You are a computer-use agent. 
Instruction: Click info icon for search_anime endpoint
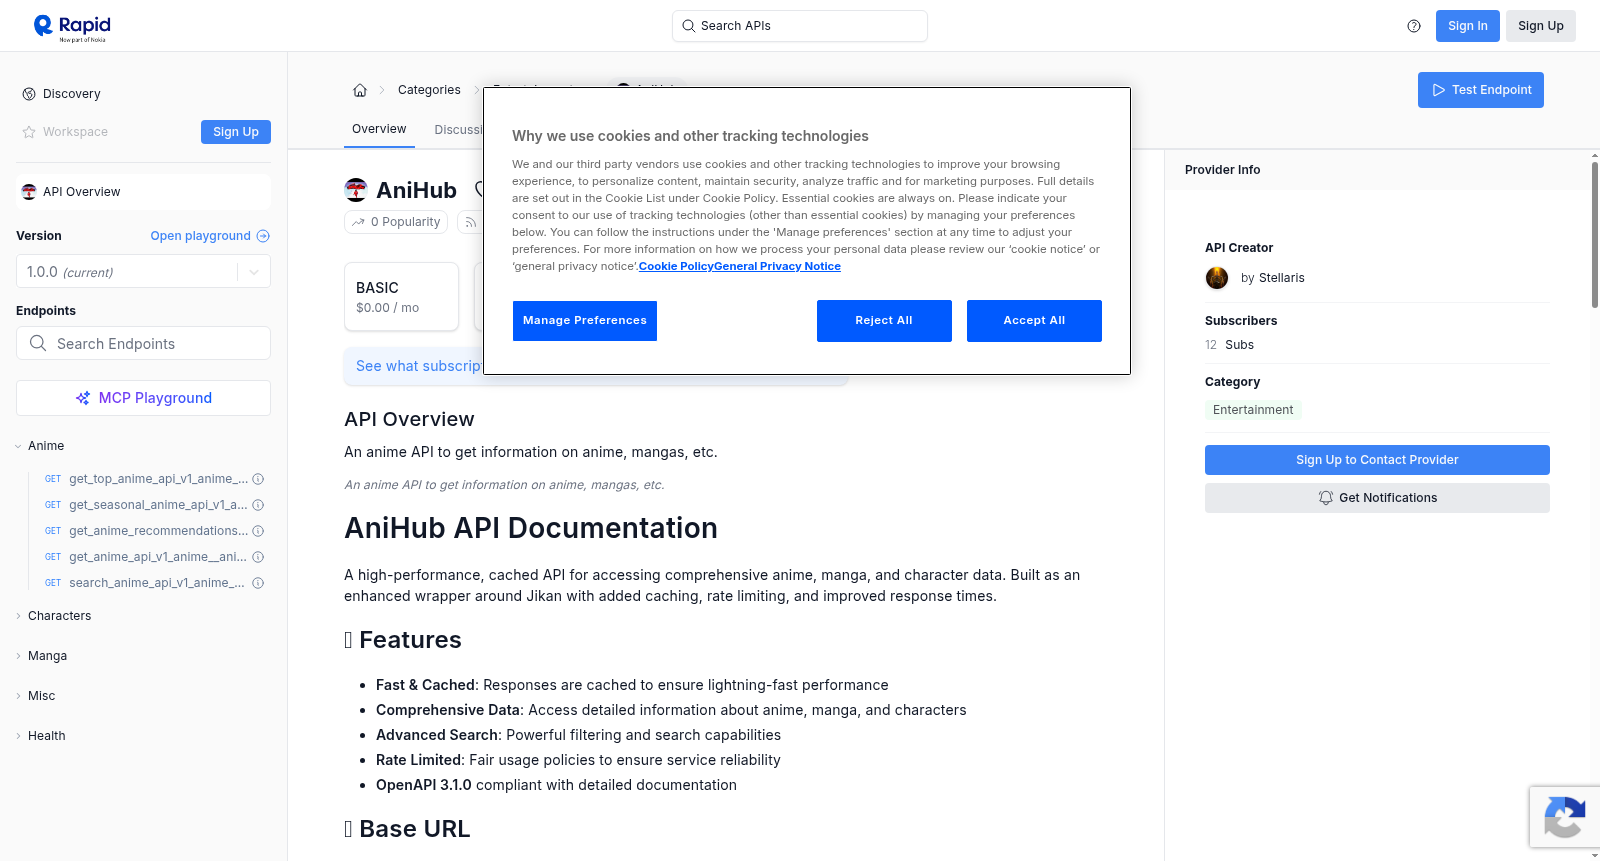(x=258, y=583)
